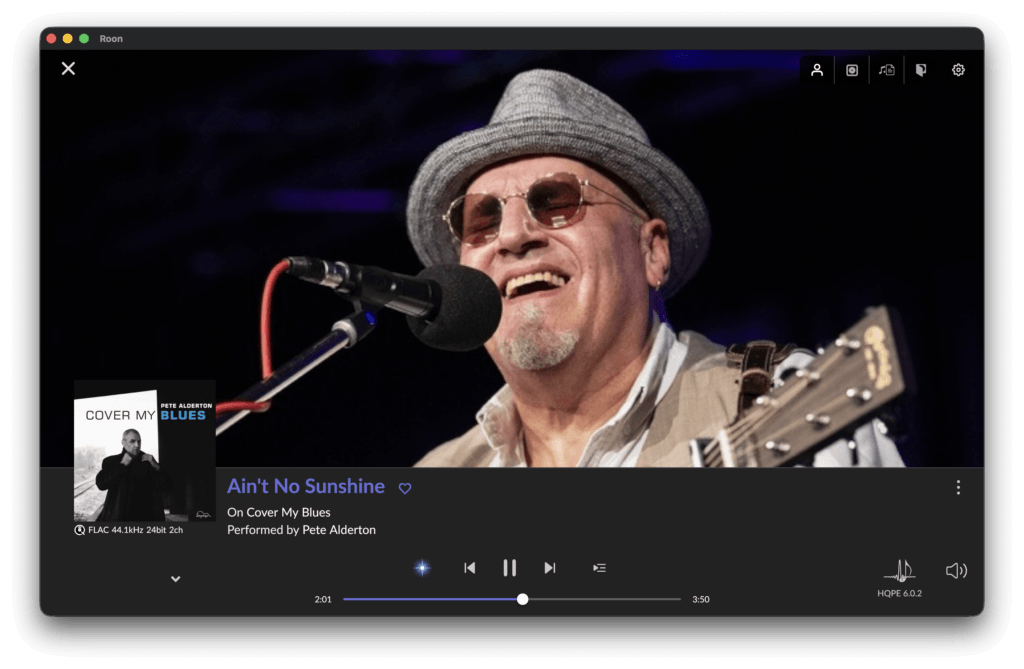Pause the current track
This screenshot has width=1024, height=669.
click(509, 568)
